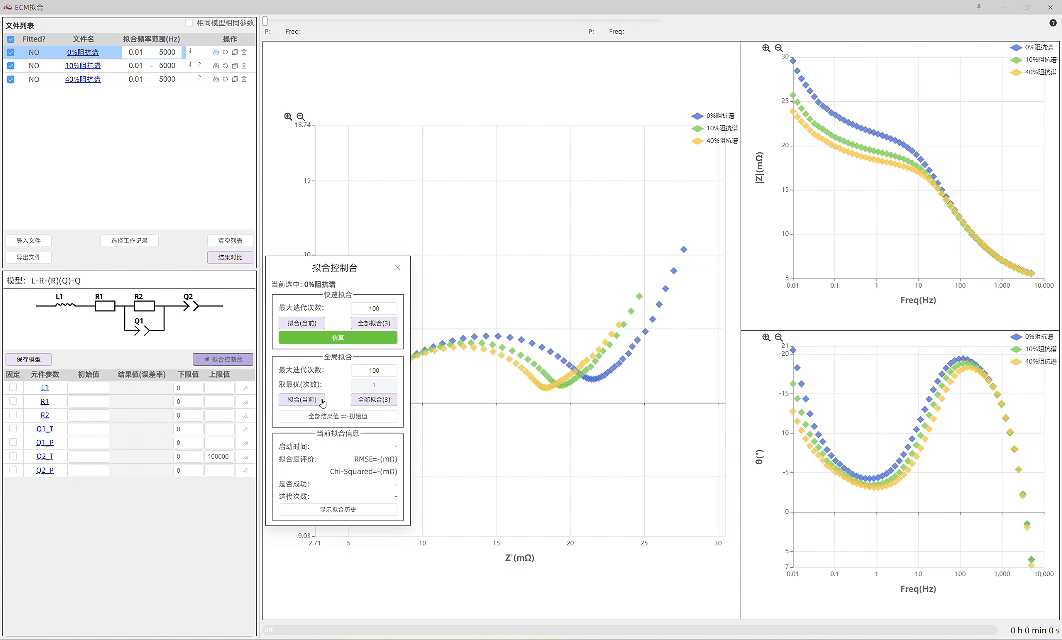Uncheck the second file row checkbox
This screenshot has width=1062, height=640.
click(10, 66)
